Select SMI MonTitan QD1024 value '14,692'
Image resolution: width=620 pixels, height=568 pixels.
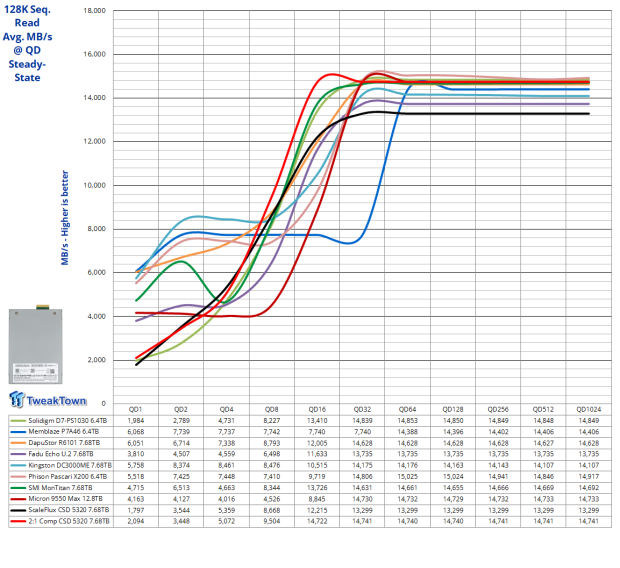click(589, 488)
